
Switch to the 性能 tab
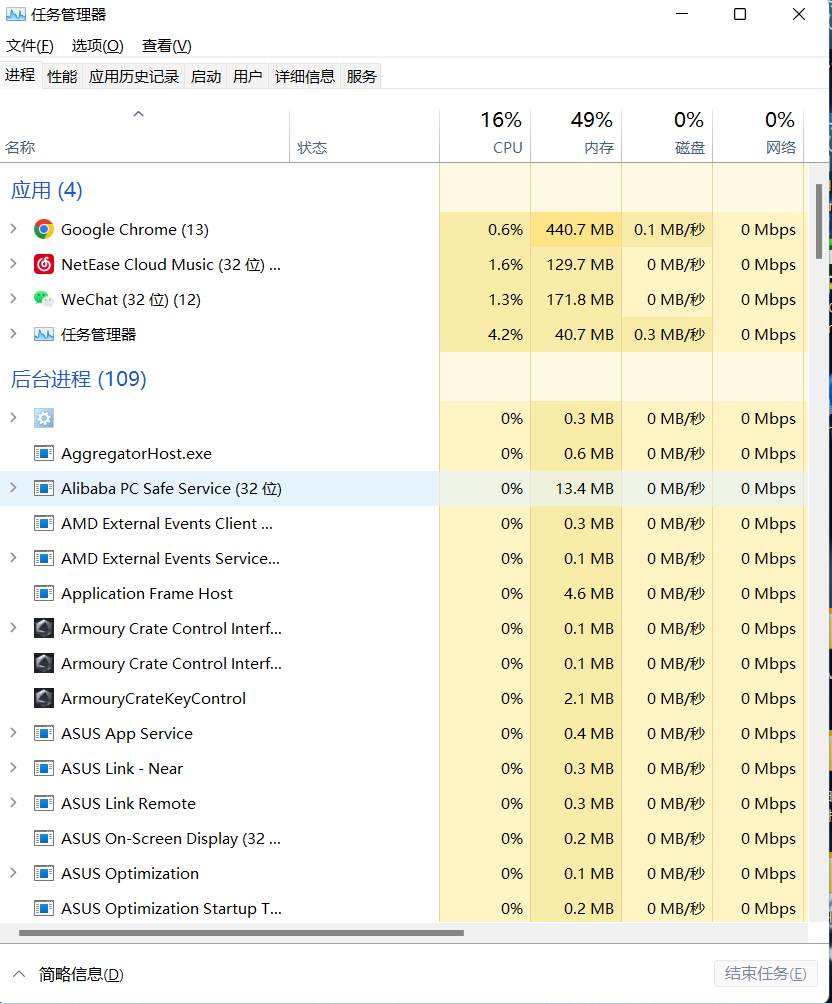[62, 77]
